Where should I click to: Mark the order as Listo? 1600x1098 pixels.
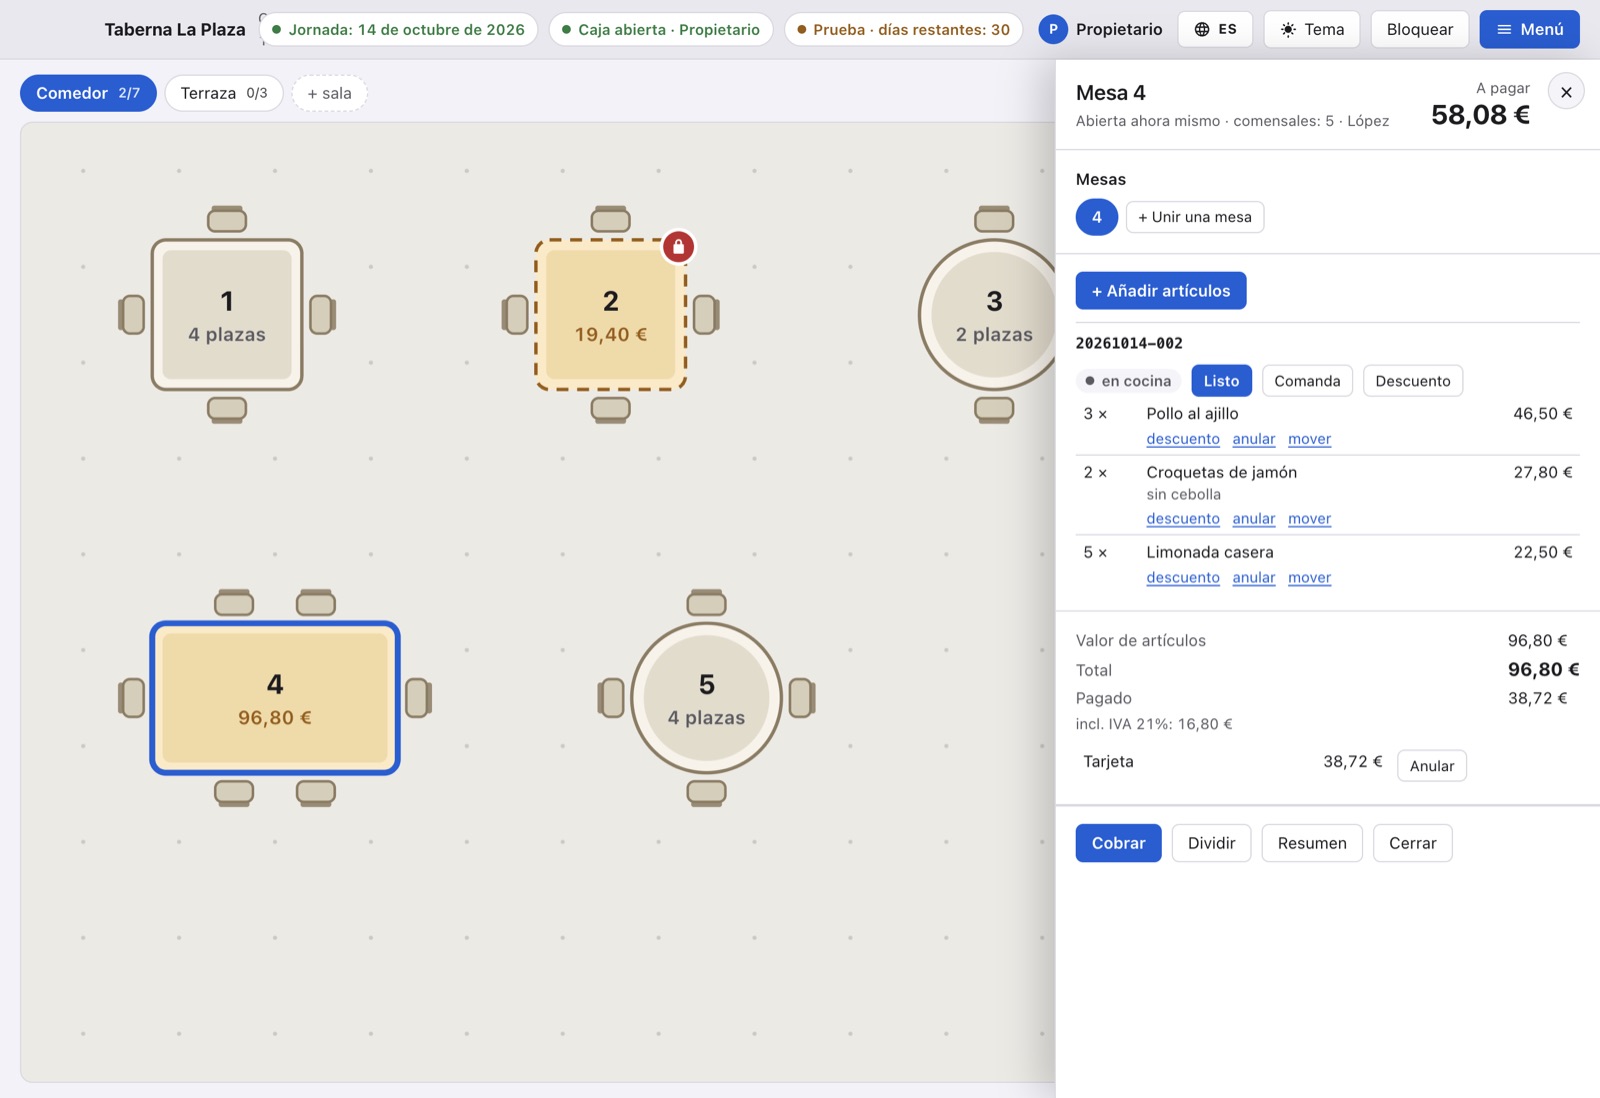1221,381
